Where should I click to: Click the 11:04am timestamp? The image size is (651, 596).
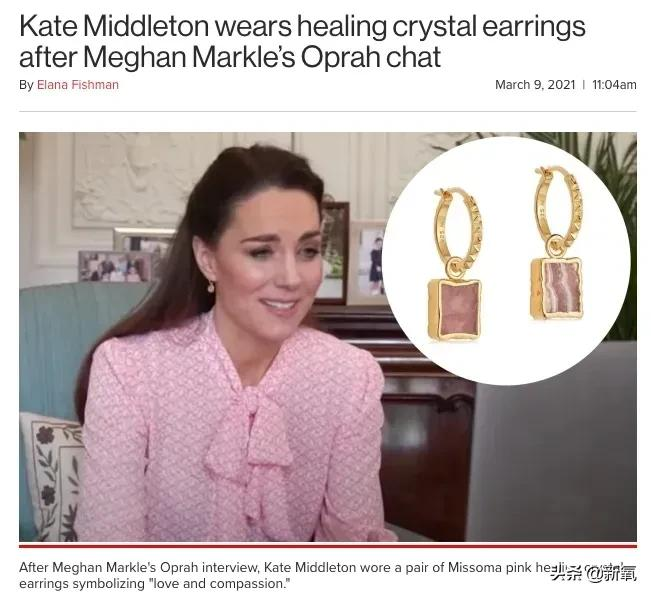(614, 85)
